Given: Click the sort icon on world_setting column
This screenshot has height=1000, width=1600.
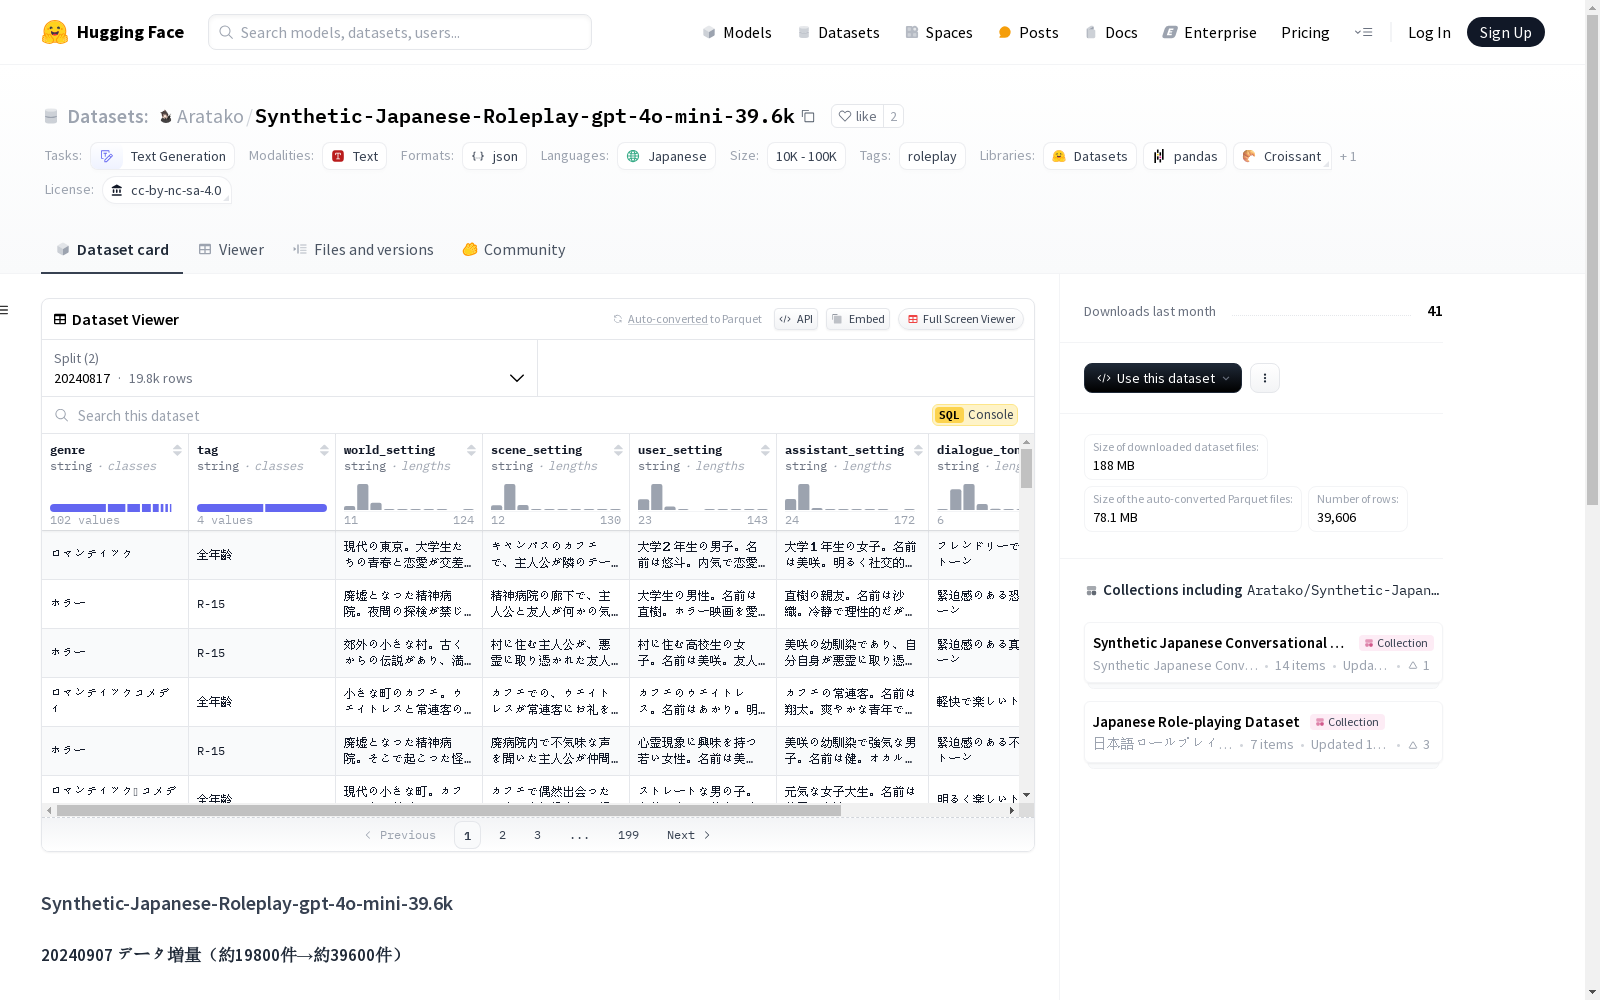Looking at the screenshot, I should [x=471, y=450].
